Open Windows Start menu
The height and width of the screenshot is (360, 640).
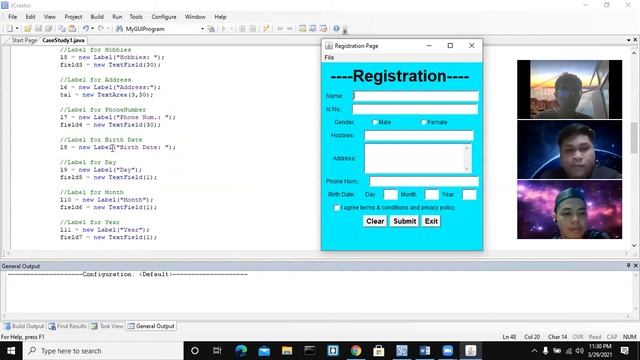pyautogui.click(x=11, y=351)
